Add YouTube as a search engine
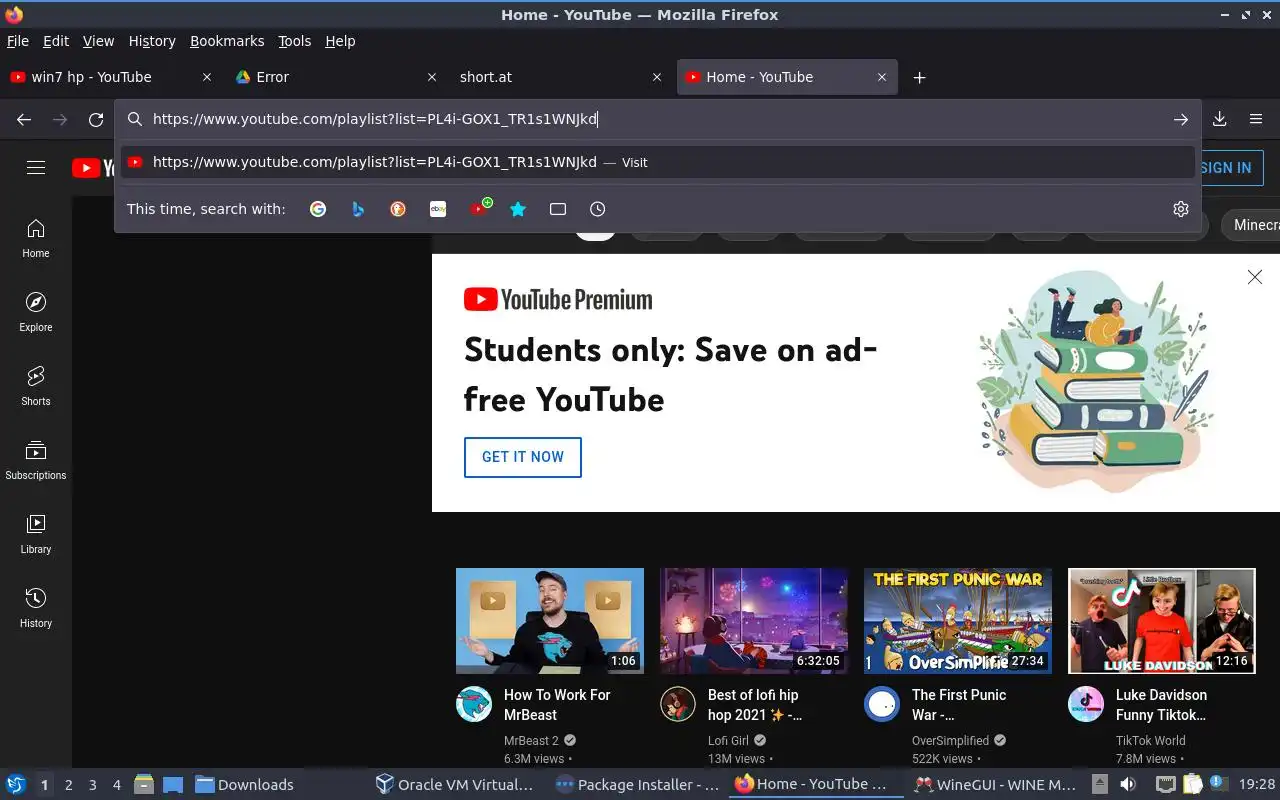1280x800 pixels. pos(480,208)
